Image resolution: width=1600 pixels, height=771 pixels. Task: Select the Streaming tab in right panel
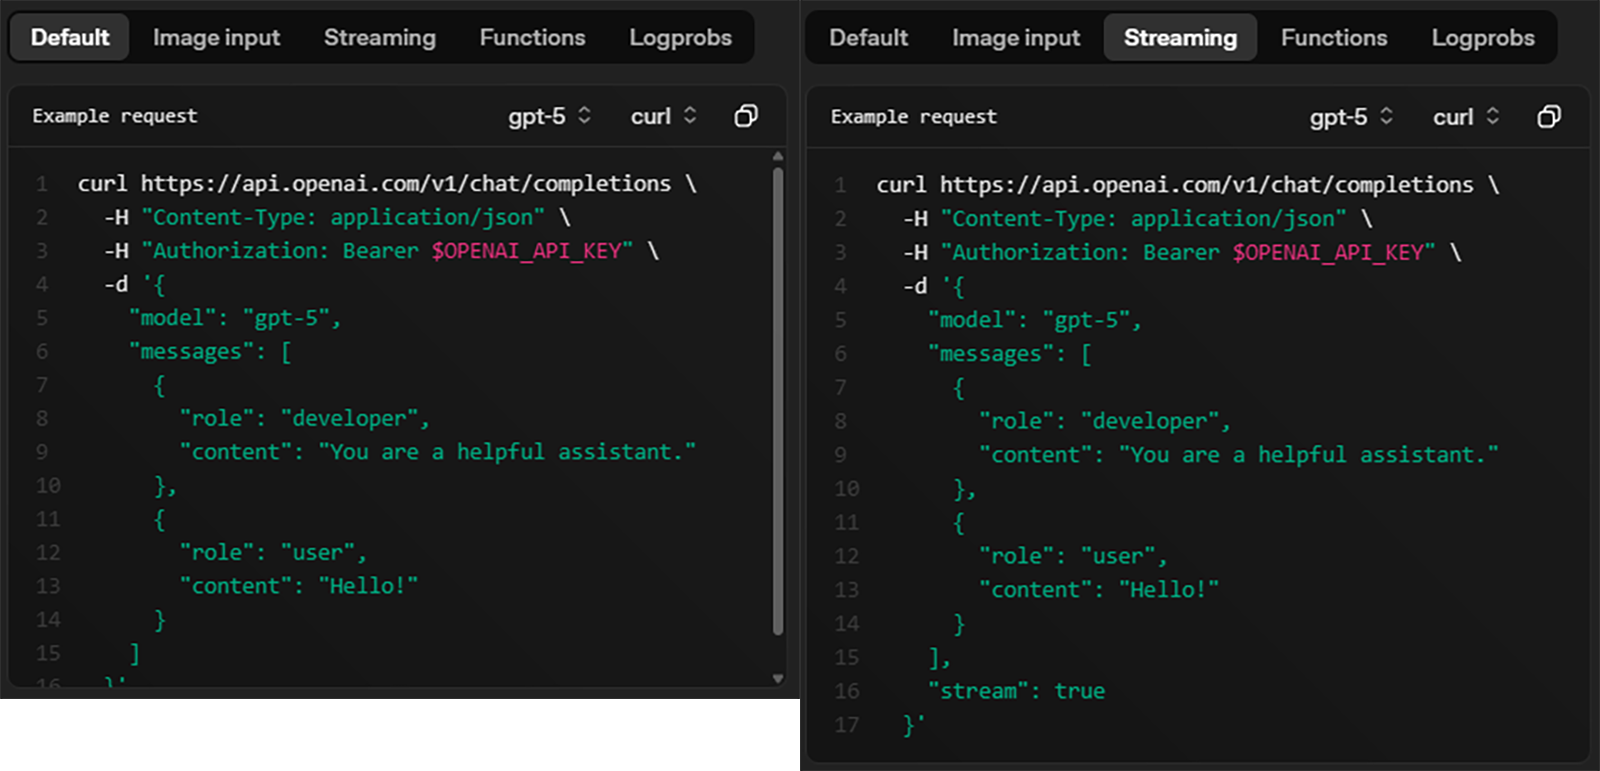click(1180, 37)
